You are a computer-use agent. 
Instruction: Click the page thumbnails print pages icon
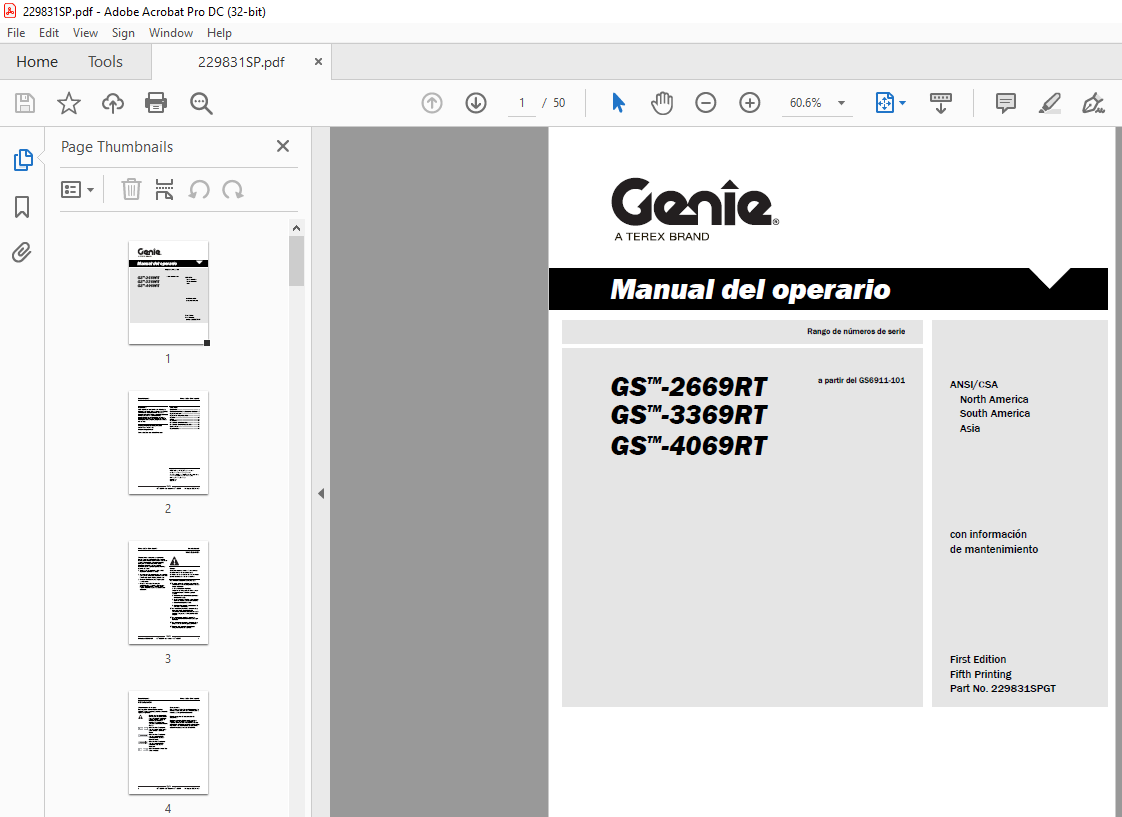pyautogui.click(x=165, y=190)
